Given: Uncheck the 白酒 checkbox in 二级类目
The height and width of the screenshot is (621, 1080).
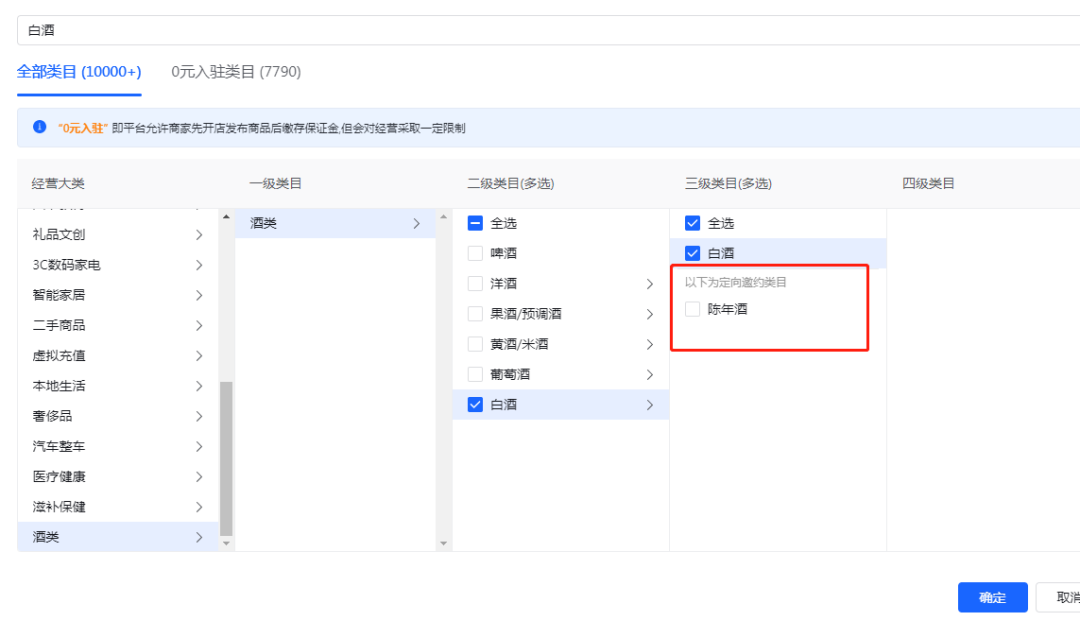Looking at the screenshot, I should (x=475, y=404).
